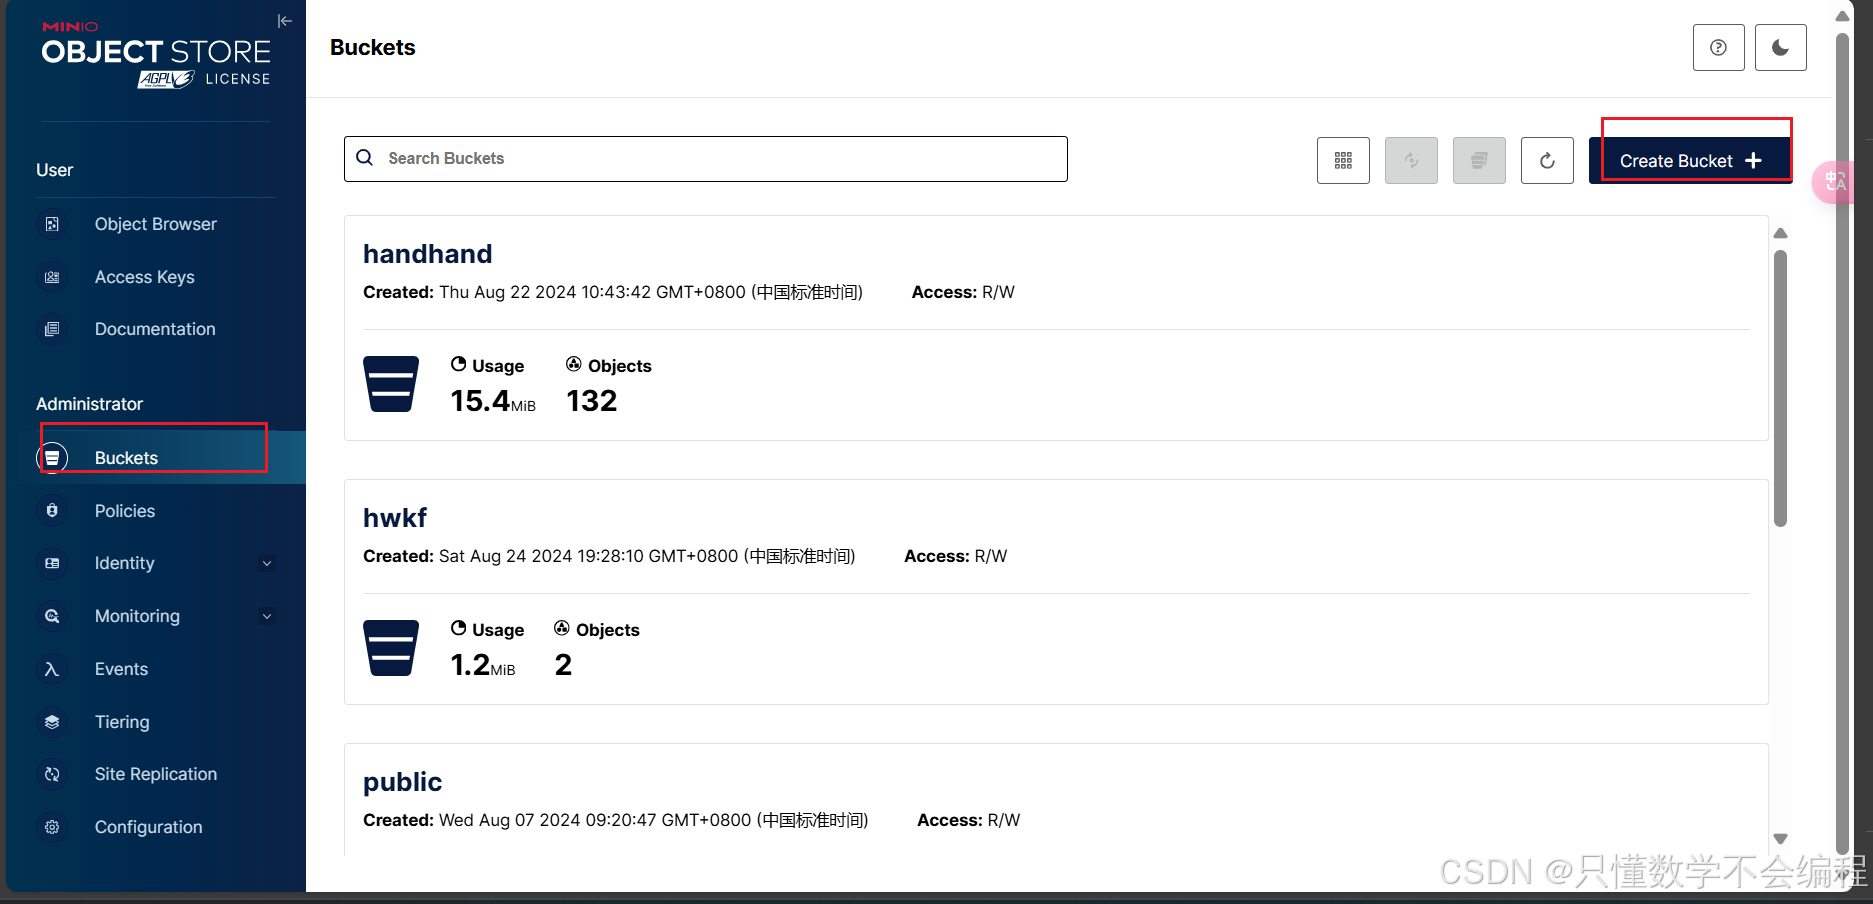Viewport: 1873px width, 904px height.
Task: Click the Access Keys sidebar icon
Action: coord(52,277)
